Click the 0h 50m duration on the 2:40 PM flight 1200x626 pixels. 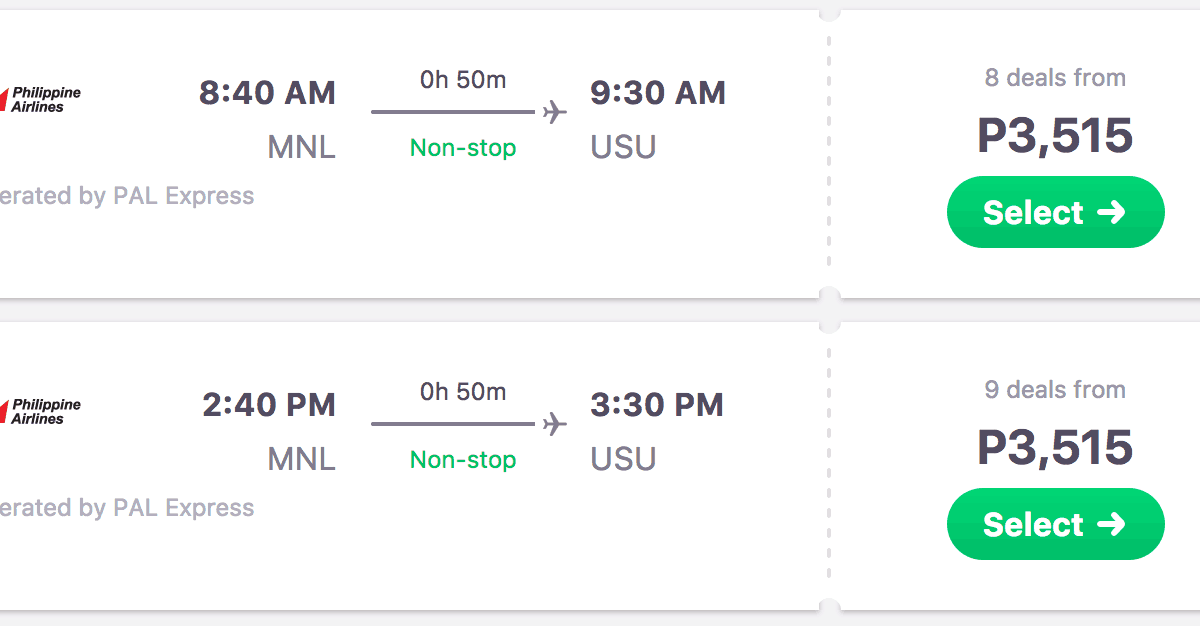click(463, 392)
